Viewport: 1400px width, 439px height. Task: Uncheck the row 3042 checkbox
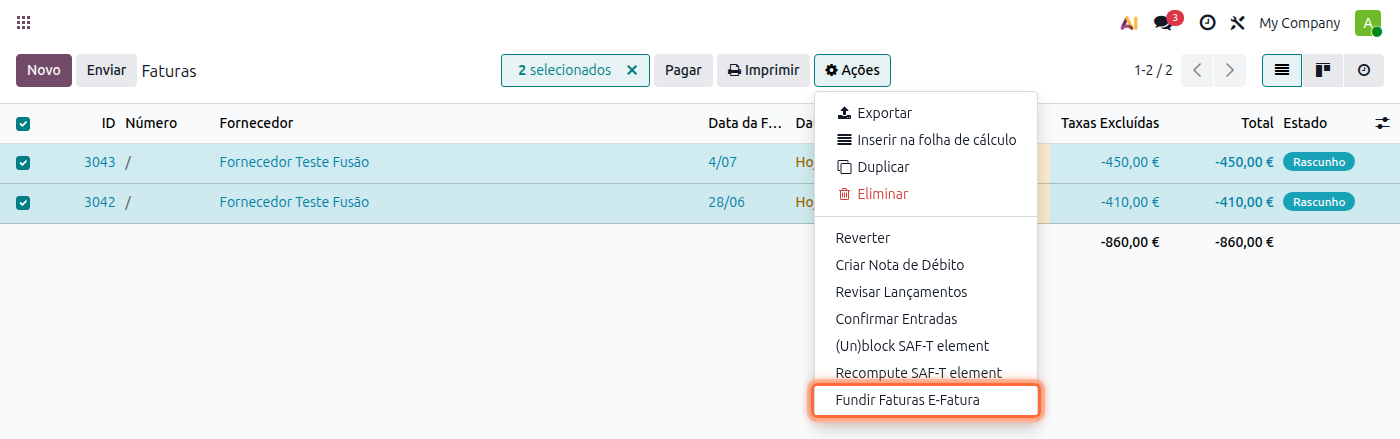pos(23,203)
